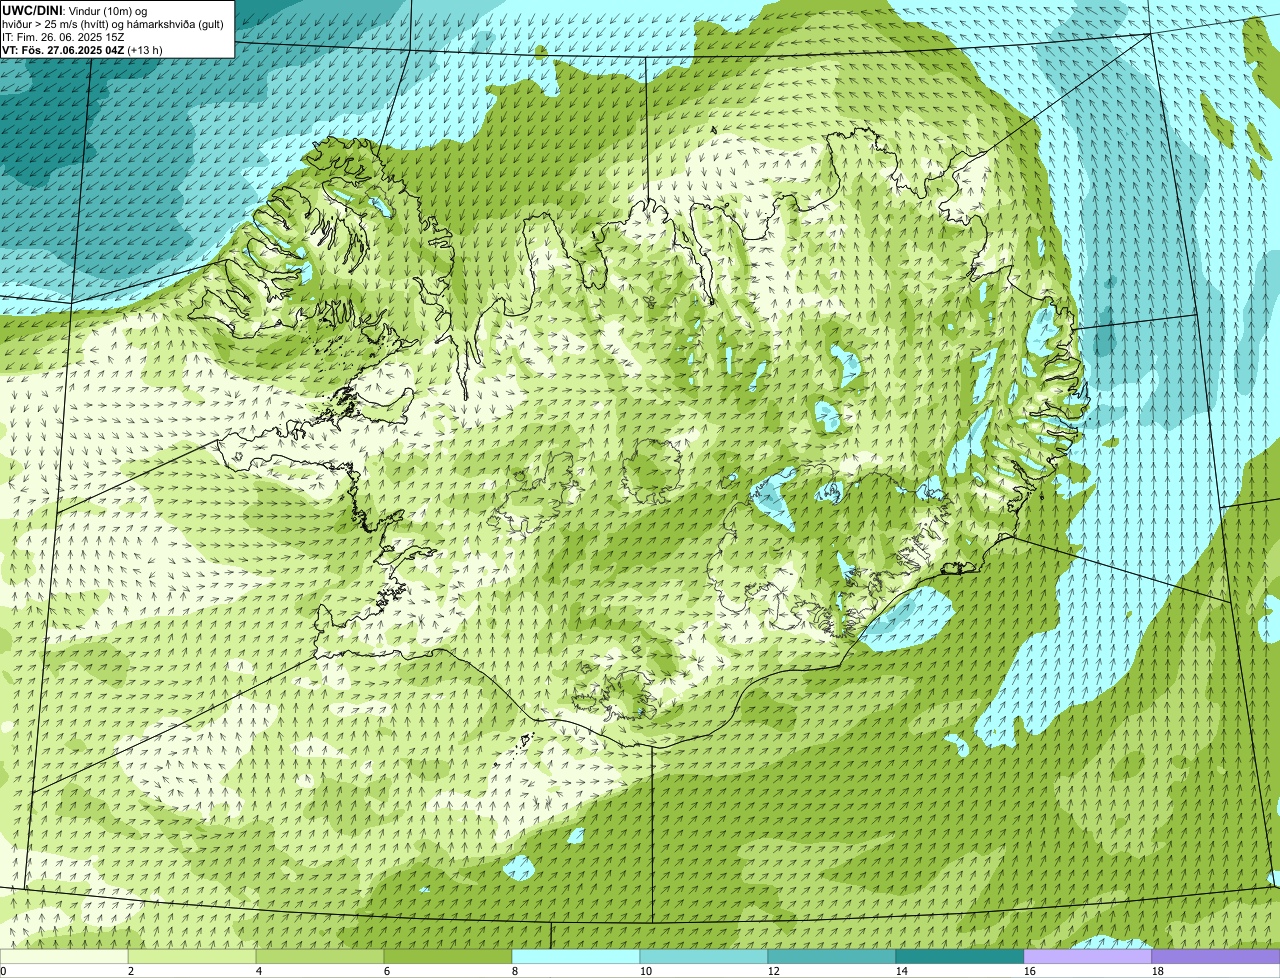Click the '6' scale label
Viewport: 1280px width, 978px height.
tap(387, 971)
